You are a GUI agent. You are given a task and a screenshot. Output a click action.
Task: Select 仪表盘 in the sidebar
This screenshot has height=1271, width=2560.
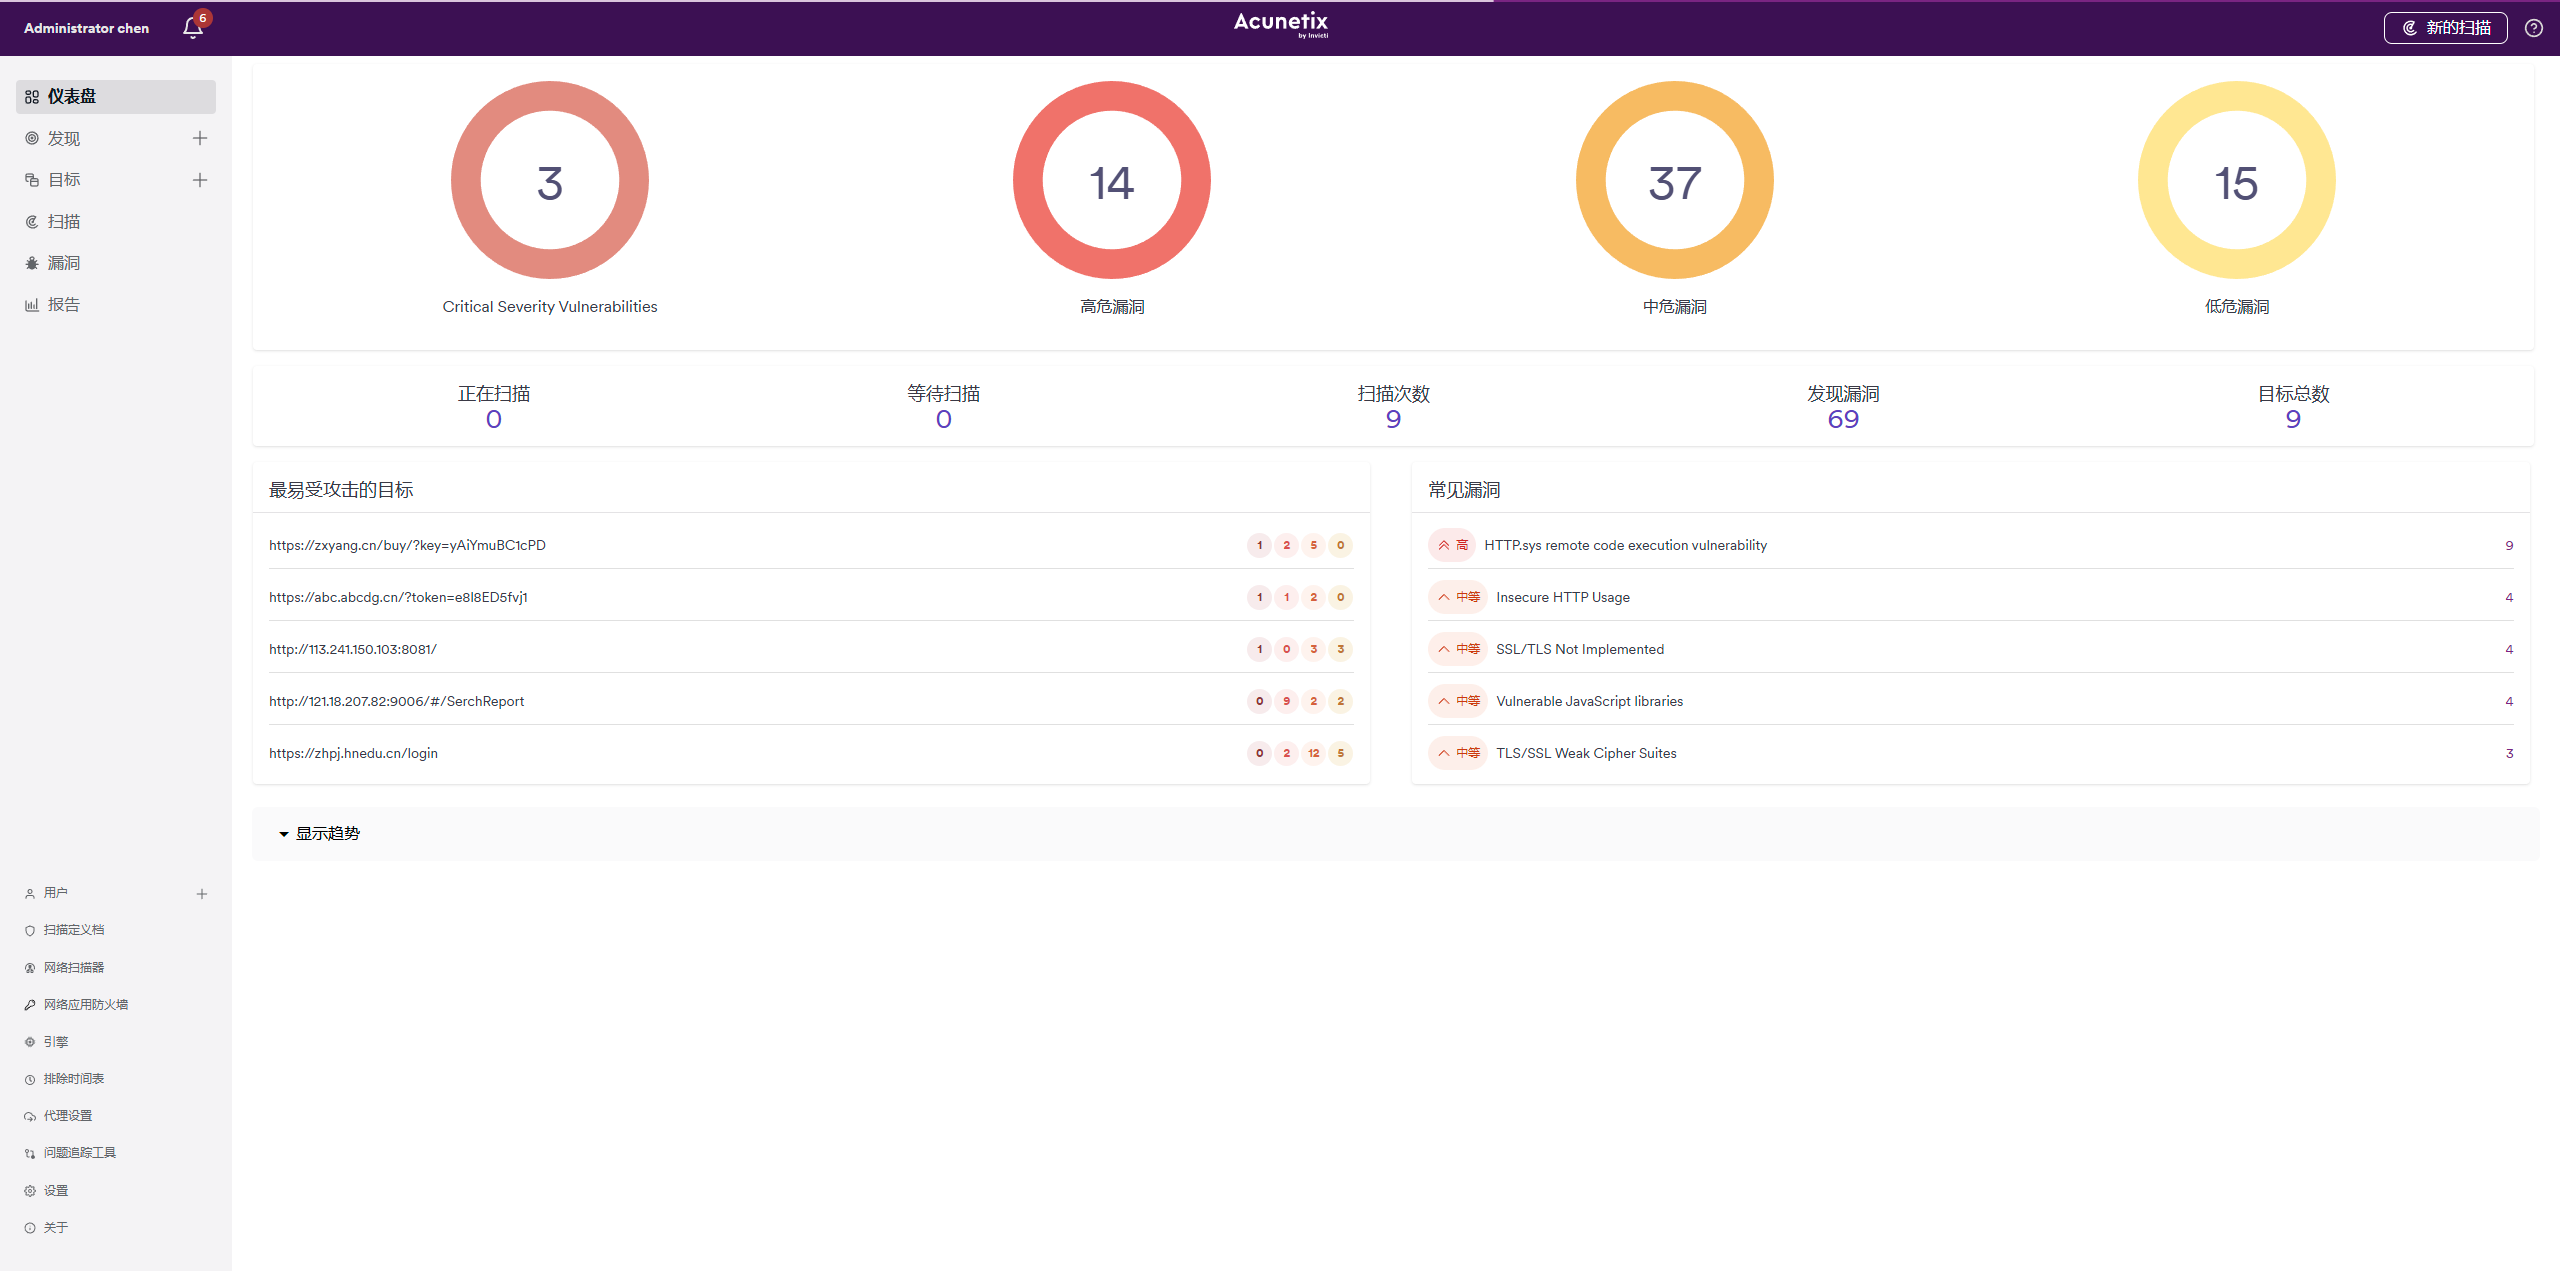[x=72, y=97]
